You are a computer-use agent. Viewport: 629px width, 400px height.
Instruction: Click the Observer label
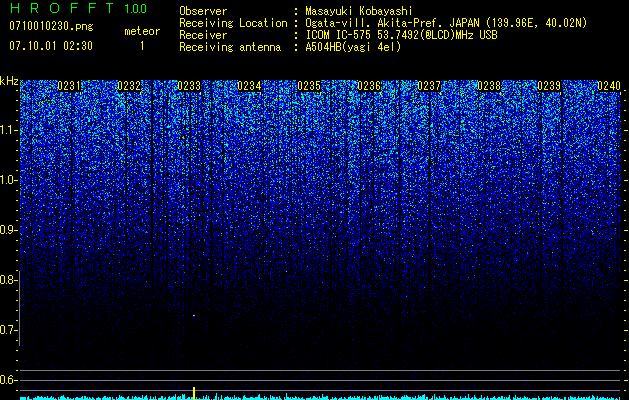point(203,11)
